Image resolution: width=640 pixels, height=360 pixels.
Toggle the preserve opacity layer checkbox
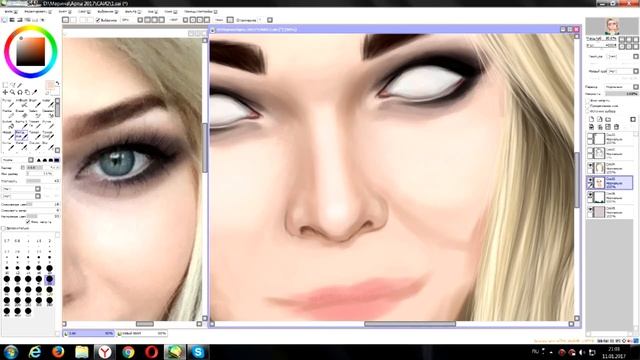coord(588,100)
